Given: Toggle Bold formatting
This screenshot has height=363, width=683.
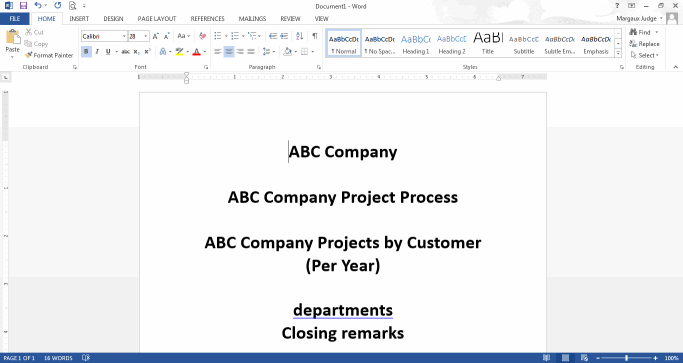Looking at the screenshot, I should point(86,51).
